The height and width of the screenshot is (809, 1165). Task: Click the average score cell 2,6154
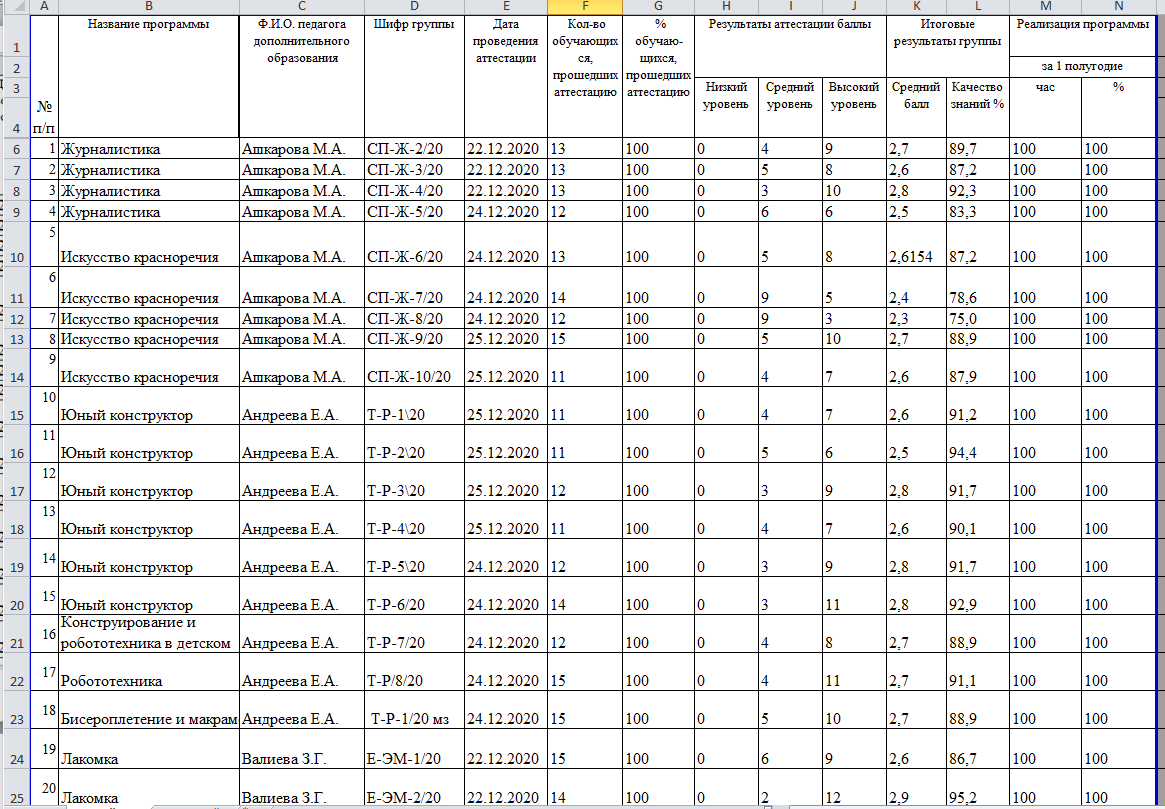click(916, 244)
